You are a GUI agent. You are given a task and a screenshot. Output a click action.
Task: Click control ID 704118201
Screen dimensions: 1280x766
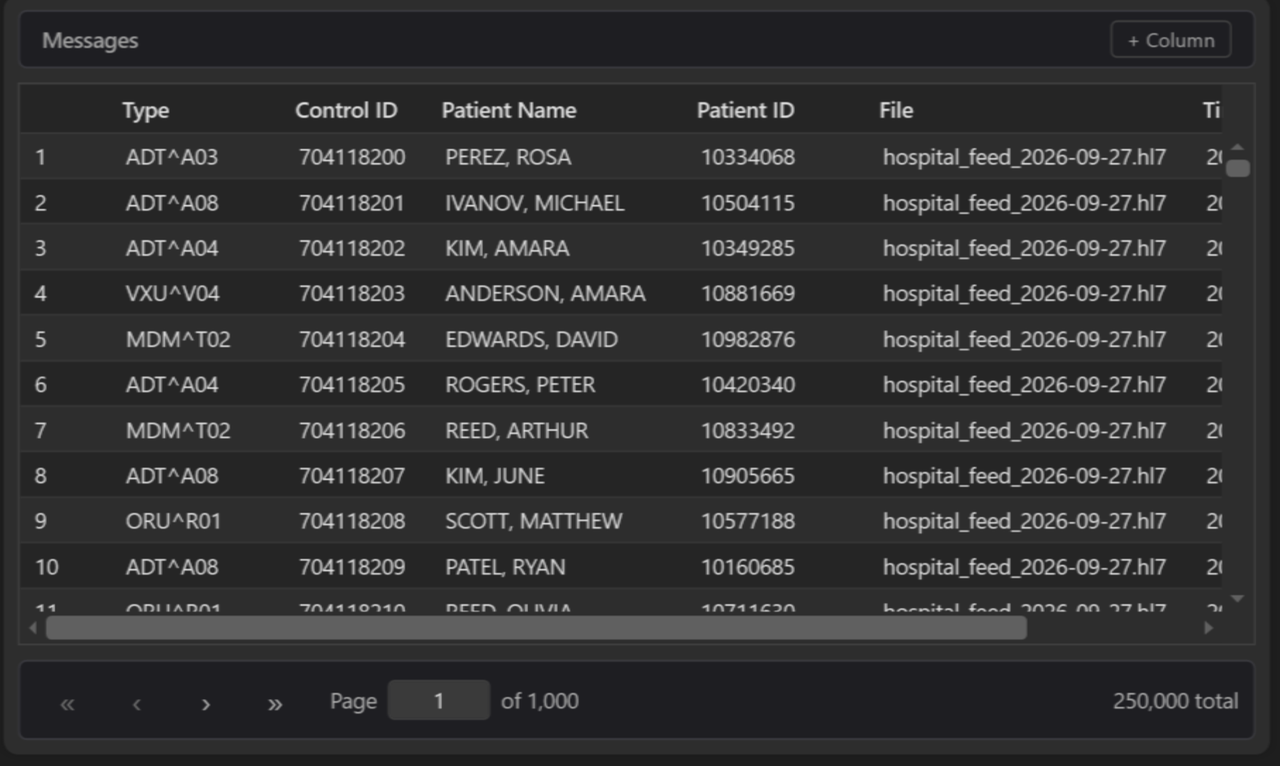click(352, 203)
